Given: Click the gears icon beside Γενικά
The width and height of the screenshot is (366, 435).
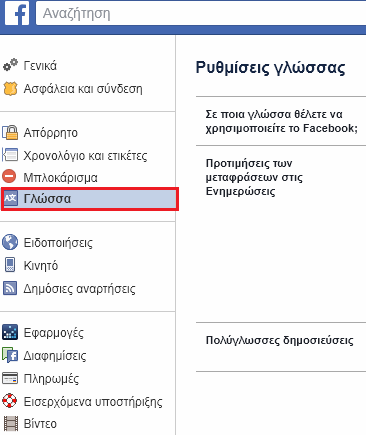Looking at the screenshot, I should 10,65.
